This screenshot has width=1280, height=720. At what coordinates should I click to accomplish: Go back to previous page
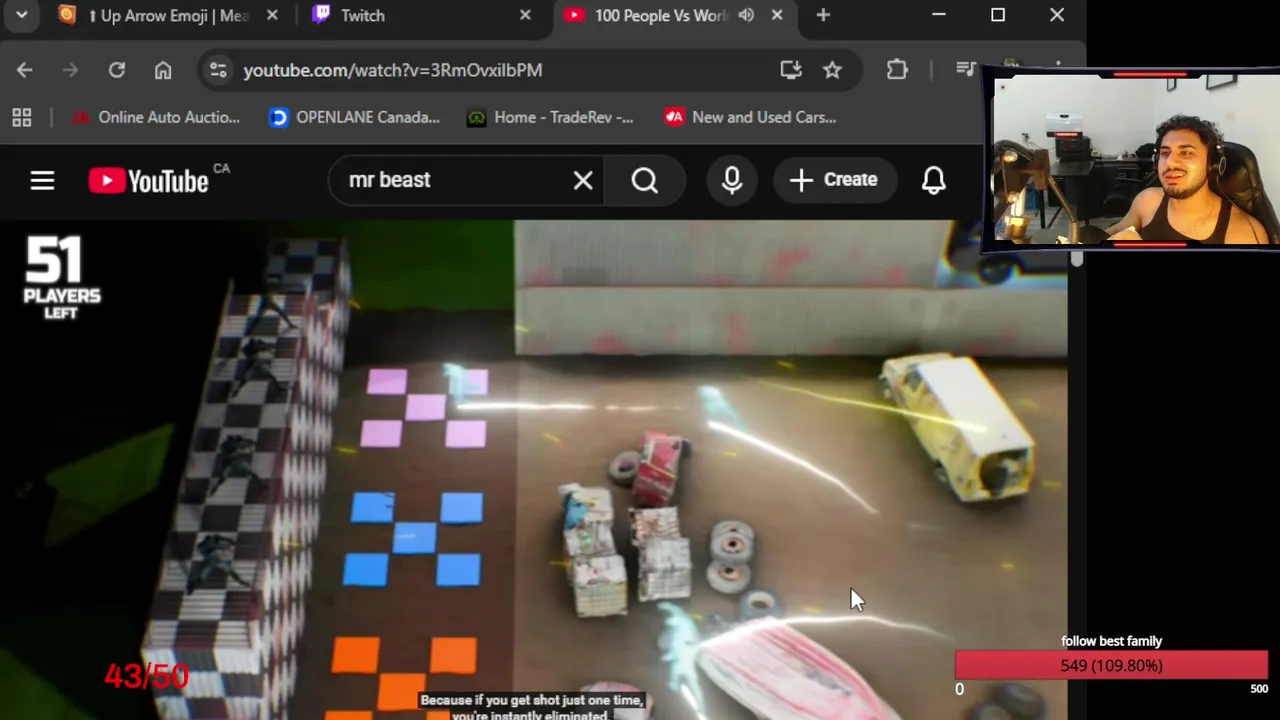click(x=25, y=70)
